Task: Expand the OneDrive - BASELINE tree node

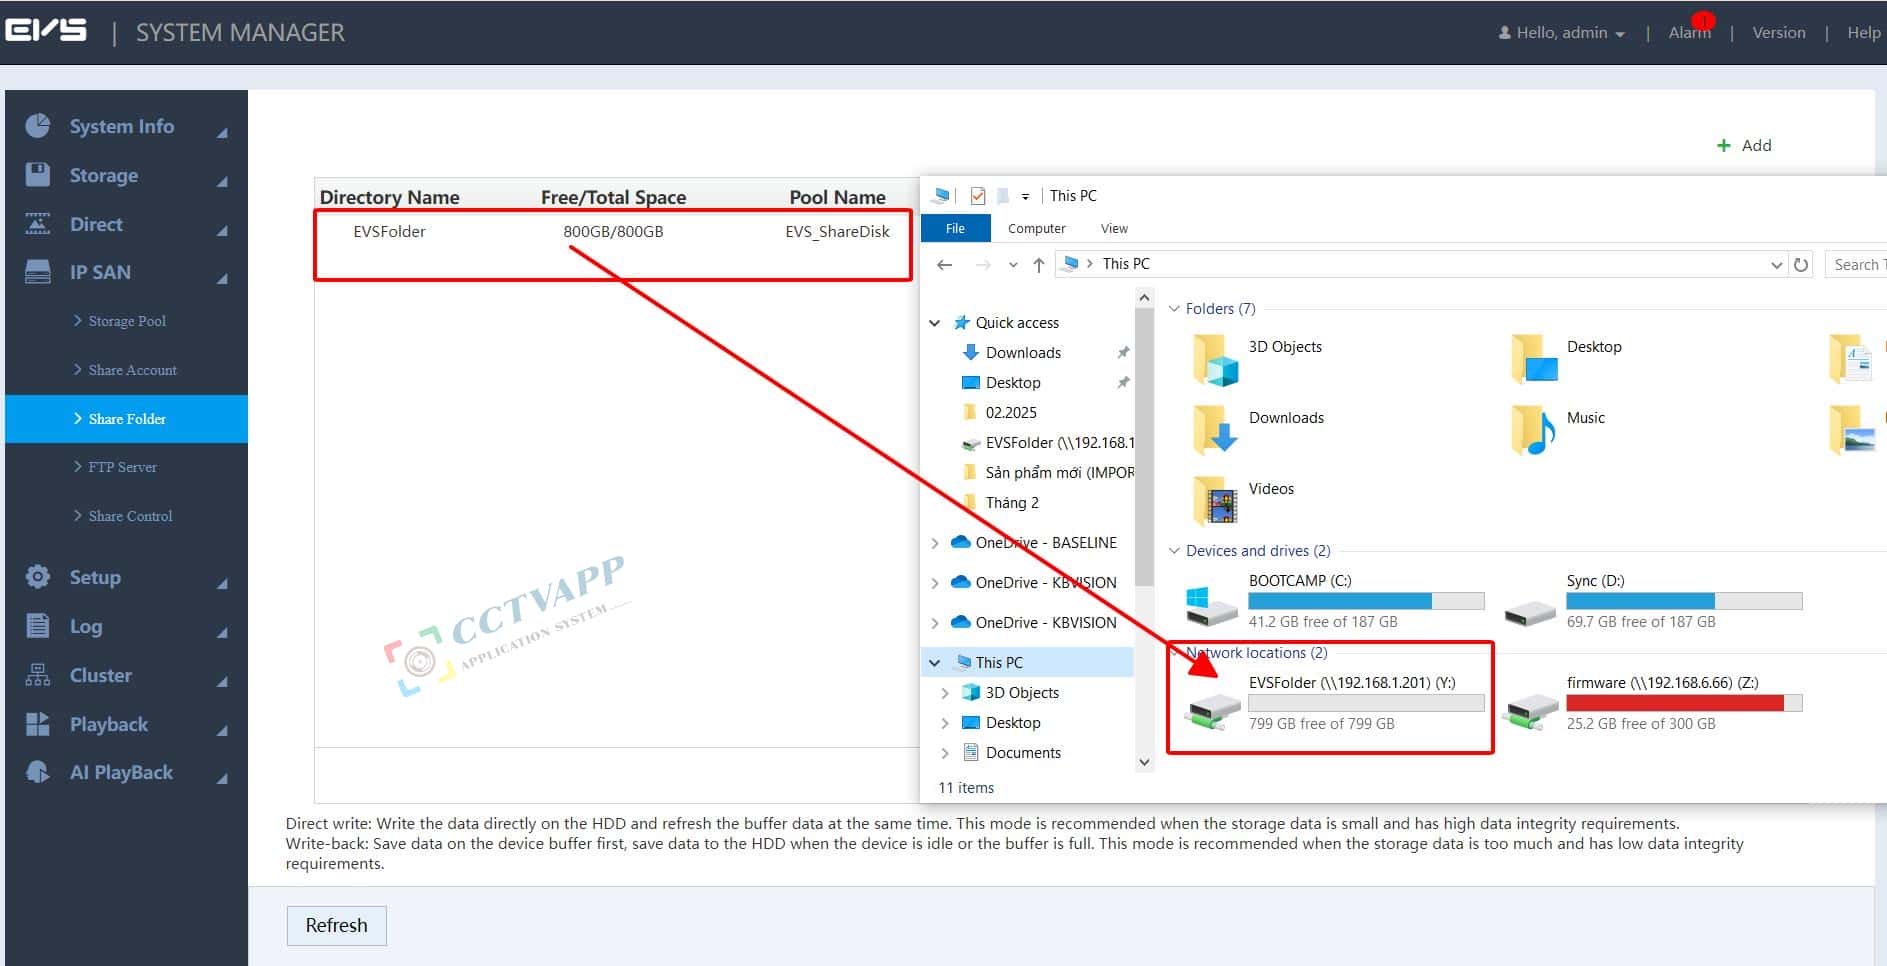Action: point(935,543)
